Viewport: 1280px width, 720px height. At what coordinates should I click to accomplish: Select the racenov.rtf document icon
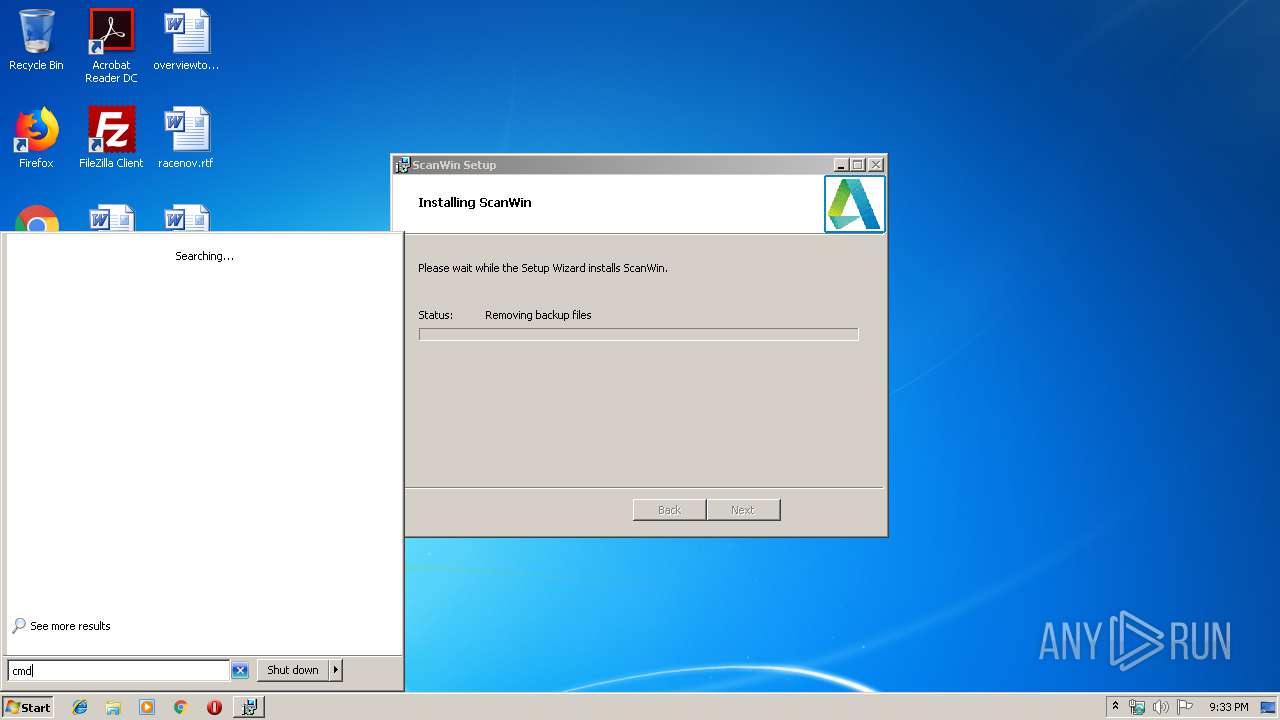pos(186,138)
